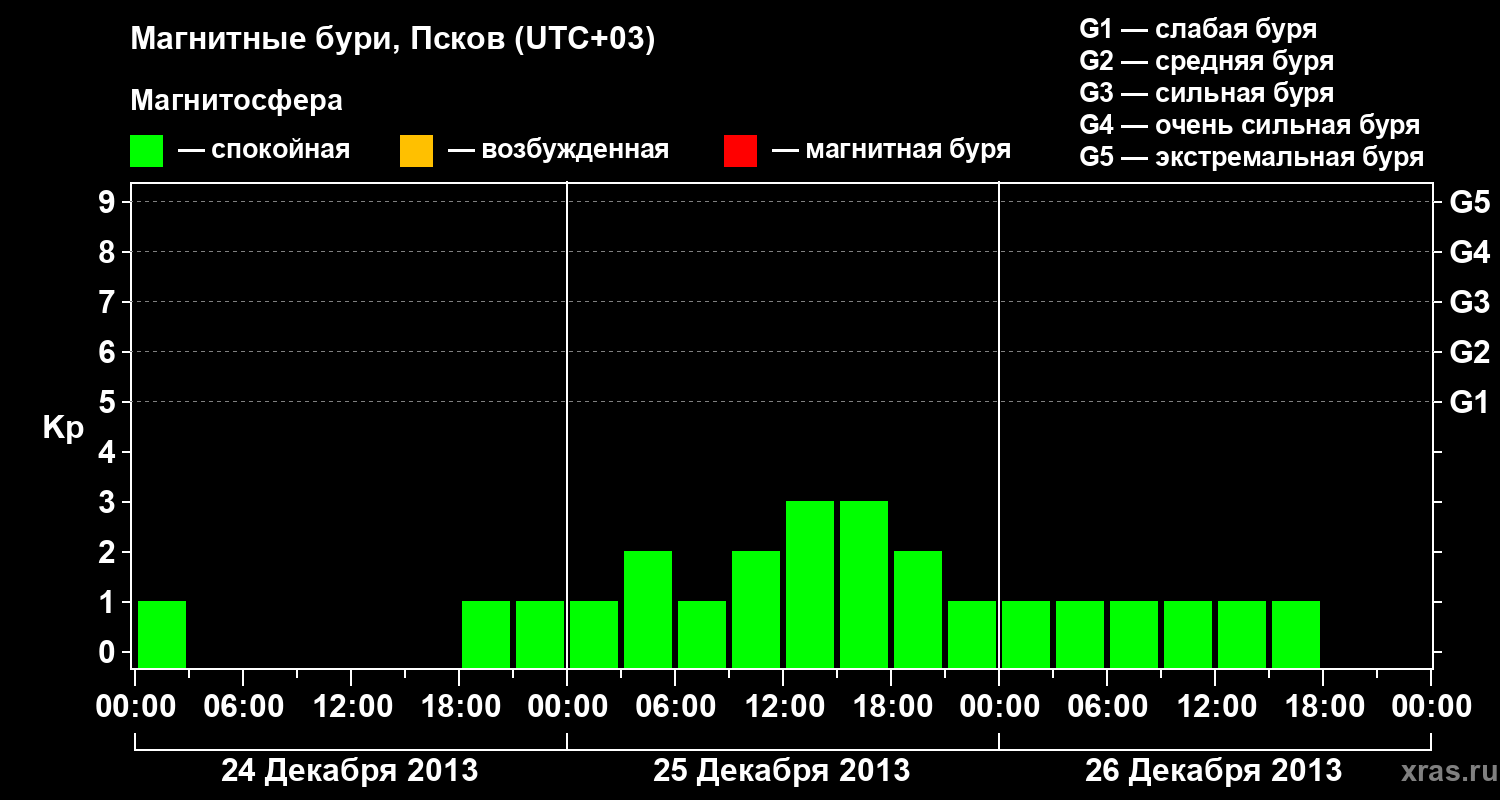1500x800 pixels.
Task: Click the G4 right-axis label
Action: 1469,252
